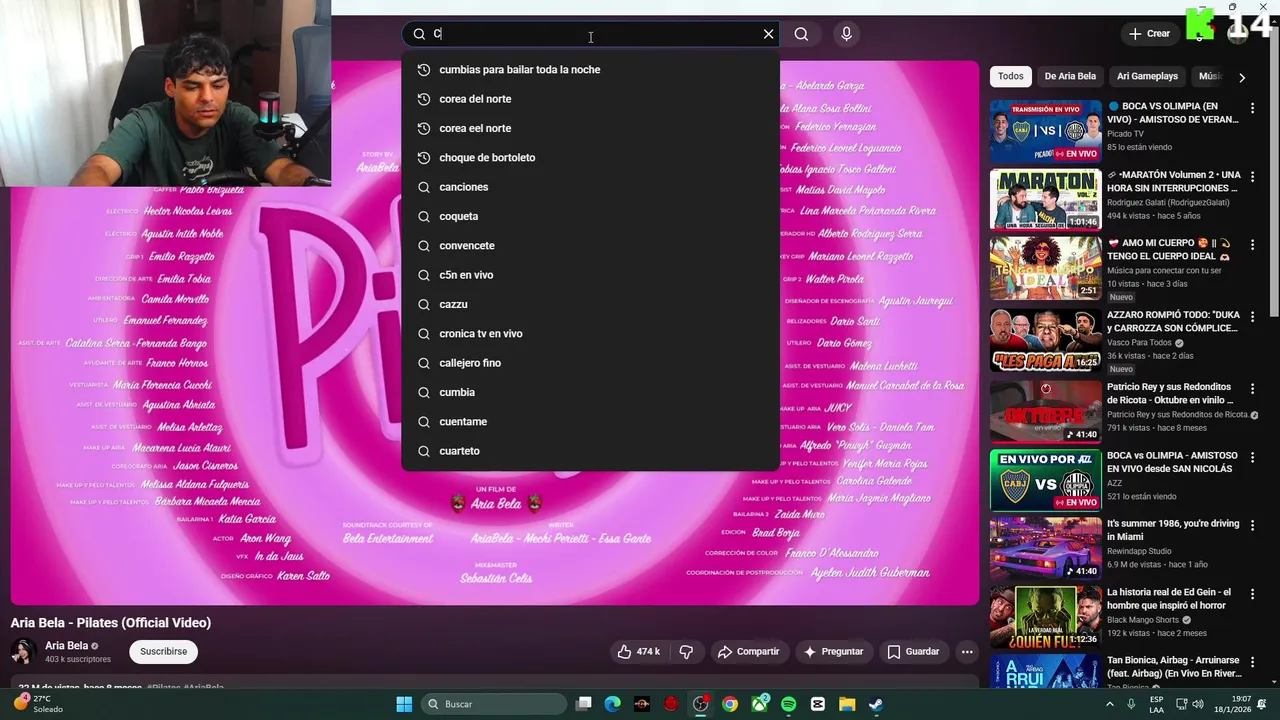Click history clock icon next to 'choque de bortoleto'
Viewport: 1280px width, 720px height.
[424, 158]
